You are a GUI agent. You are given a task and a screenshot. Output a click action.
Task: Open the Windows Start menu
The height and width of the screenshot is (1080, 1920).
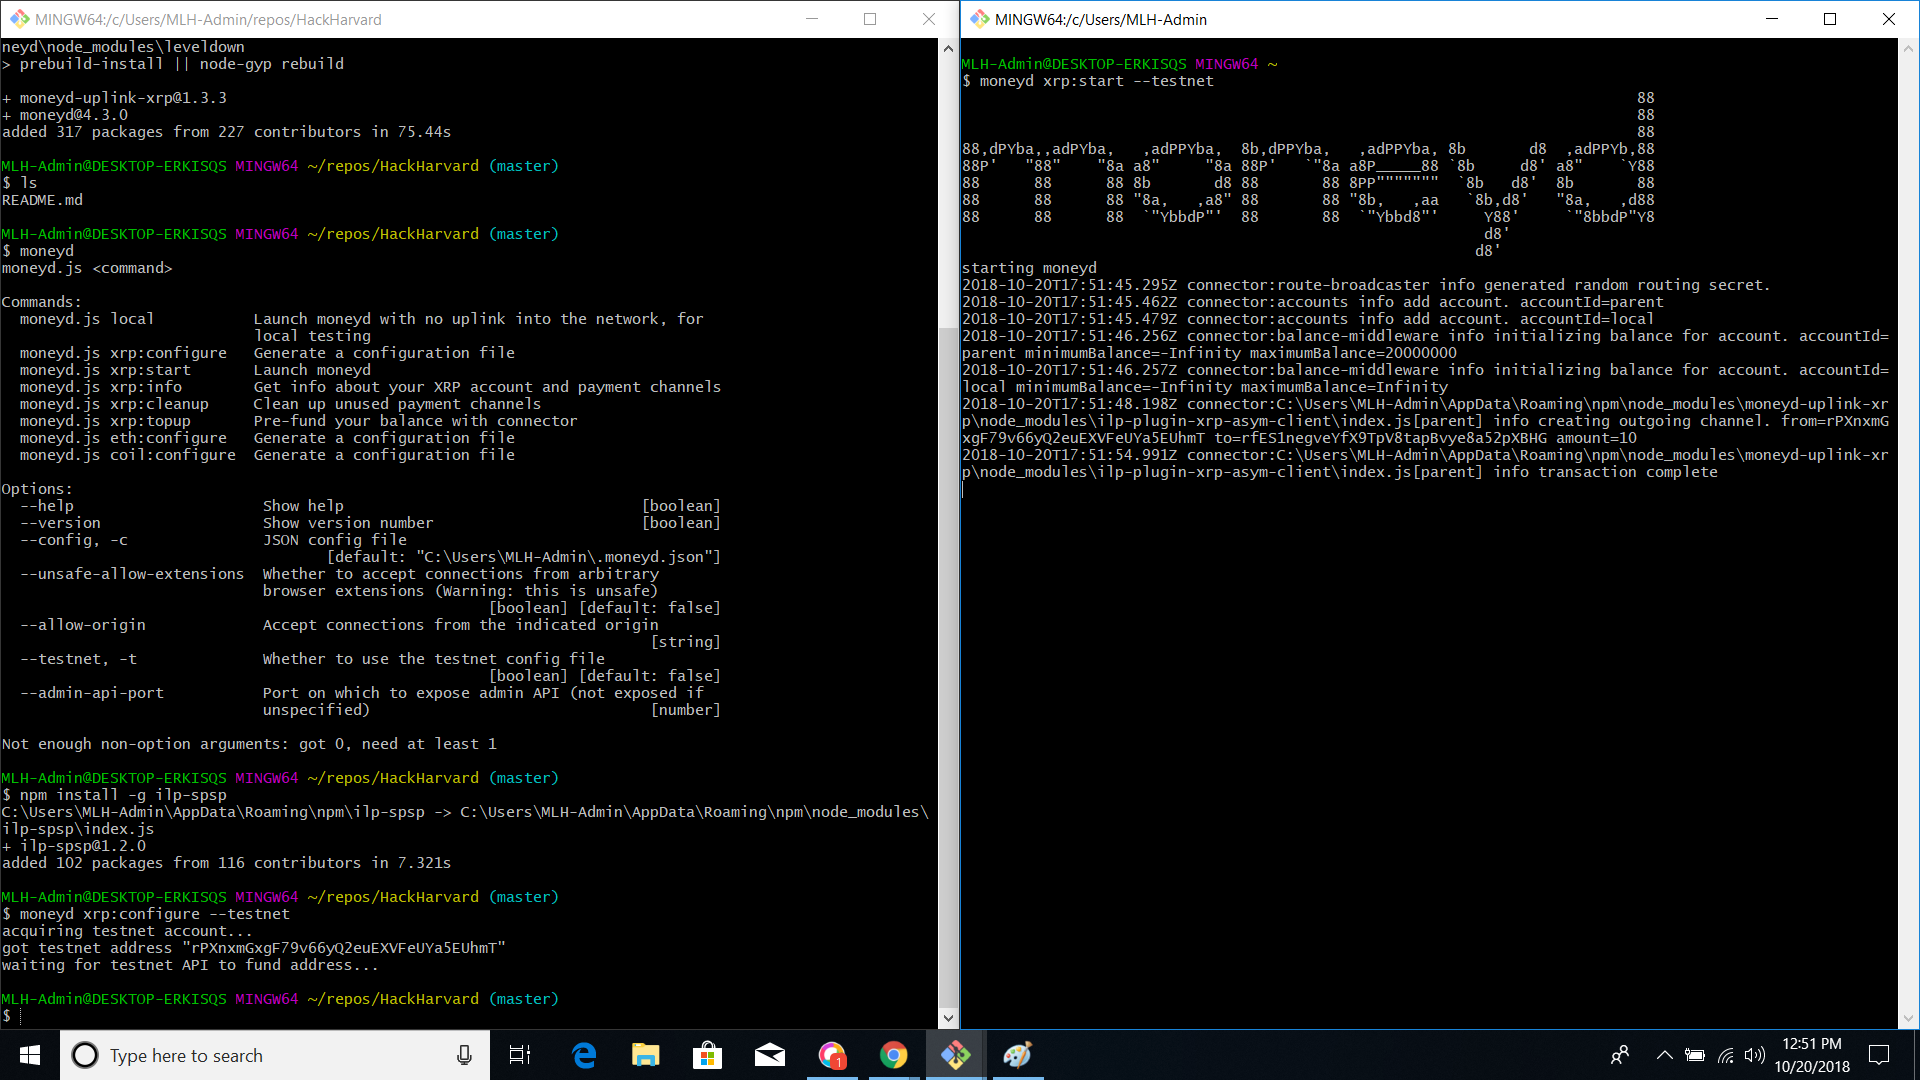[x=30, y=1055]
